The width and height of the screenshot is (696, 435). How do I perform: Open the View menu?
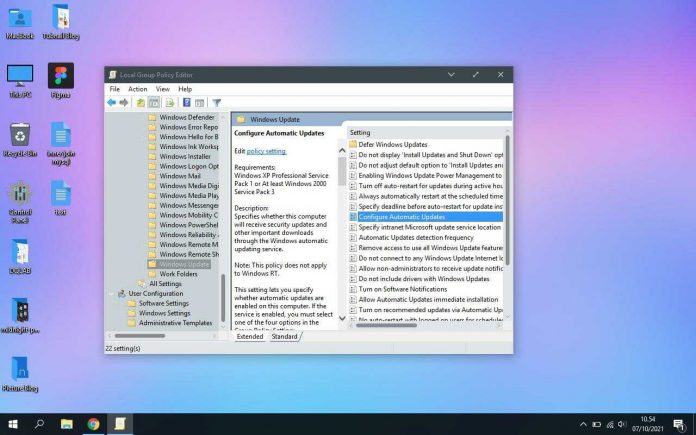[162, 89]
